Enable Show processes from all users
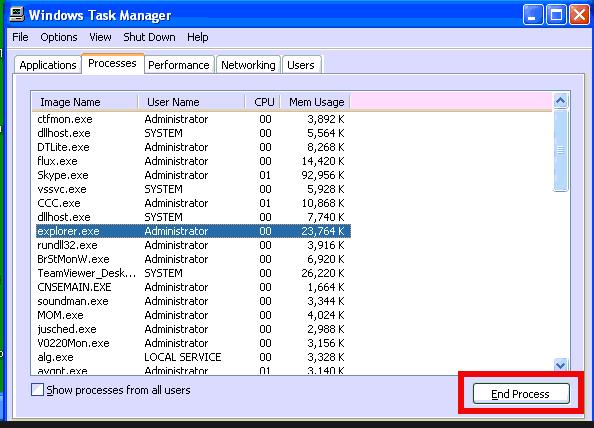Screen dimensions: 594x428 [x=37, y=389]
